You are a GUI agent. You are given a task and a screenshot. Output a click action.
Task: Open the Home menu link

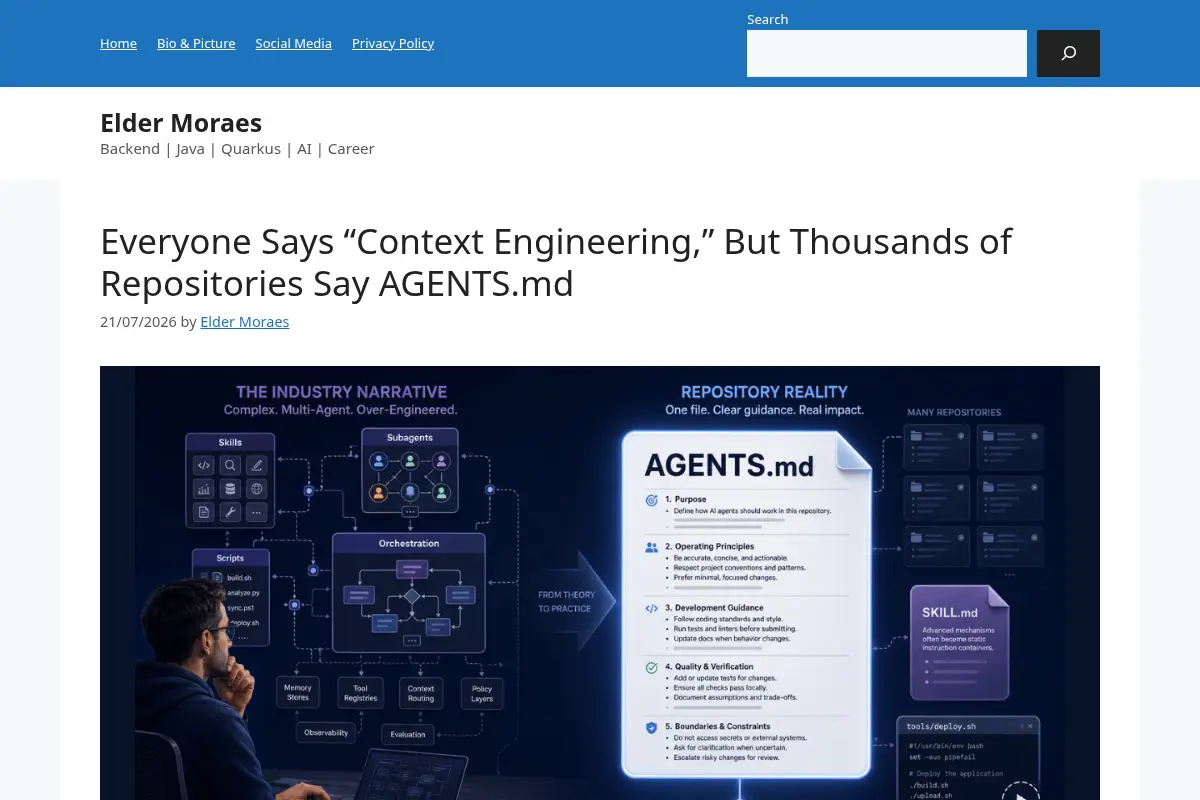click(118, 43)
